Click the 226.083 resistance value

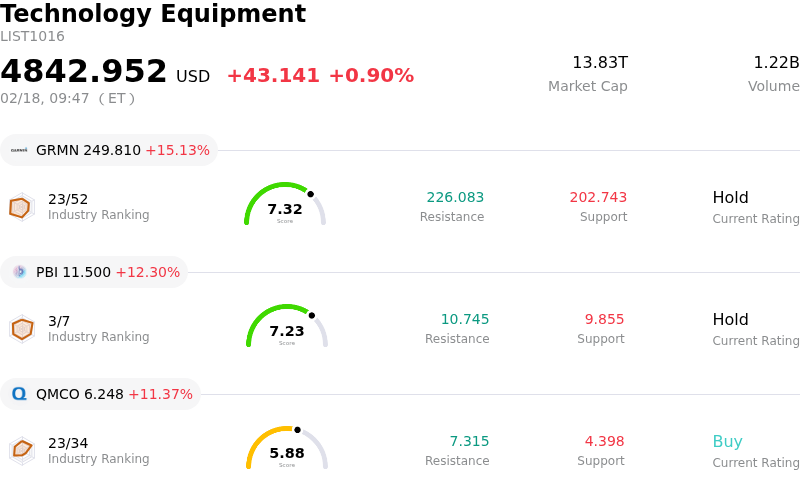455,198
